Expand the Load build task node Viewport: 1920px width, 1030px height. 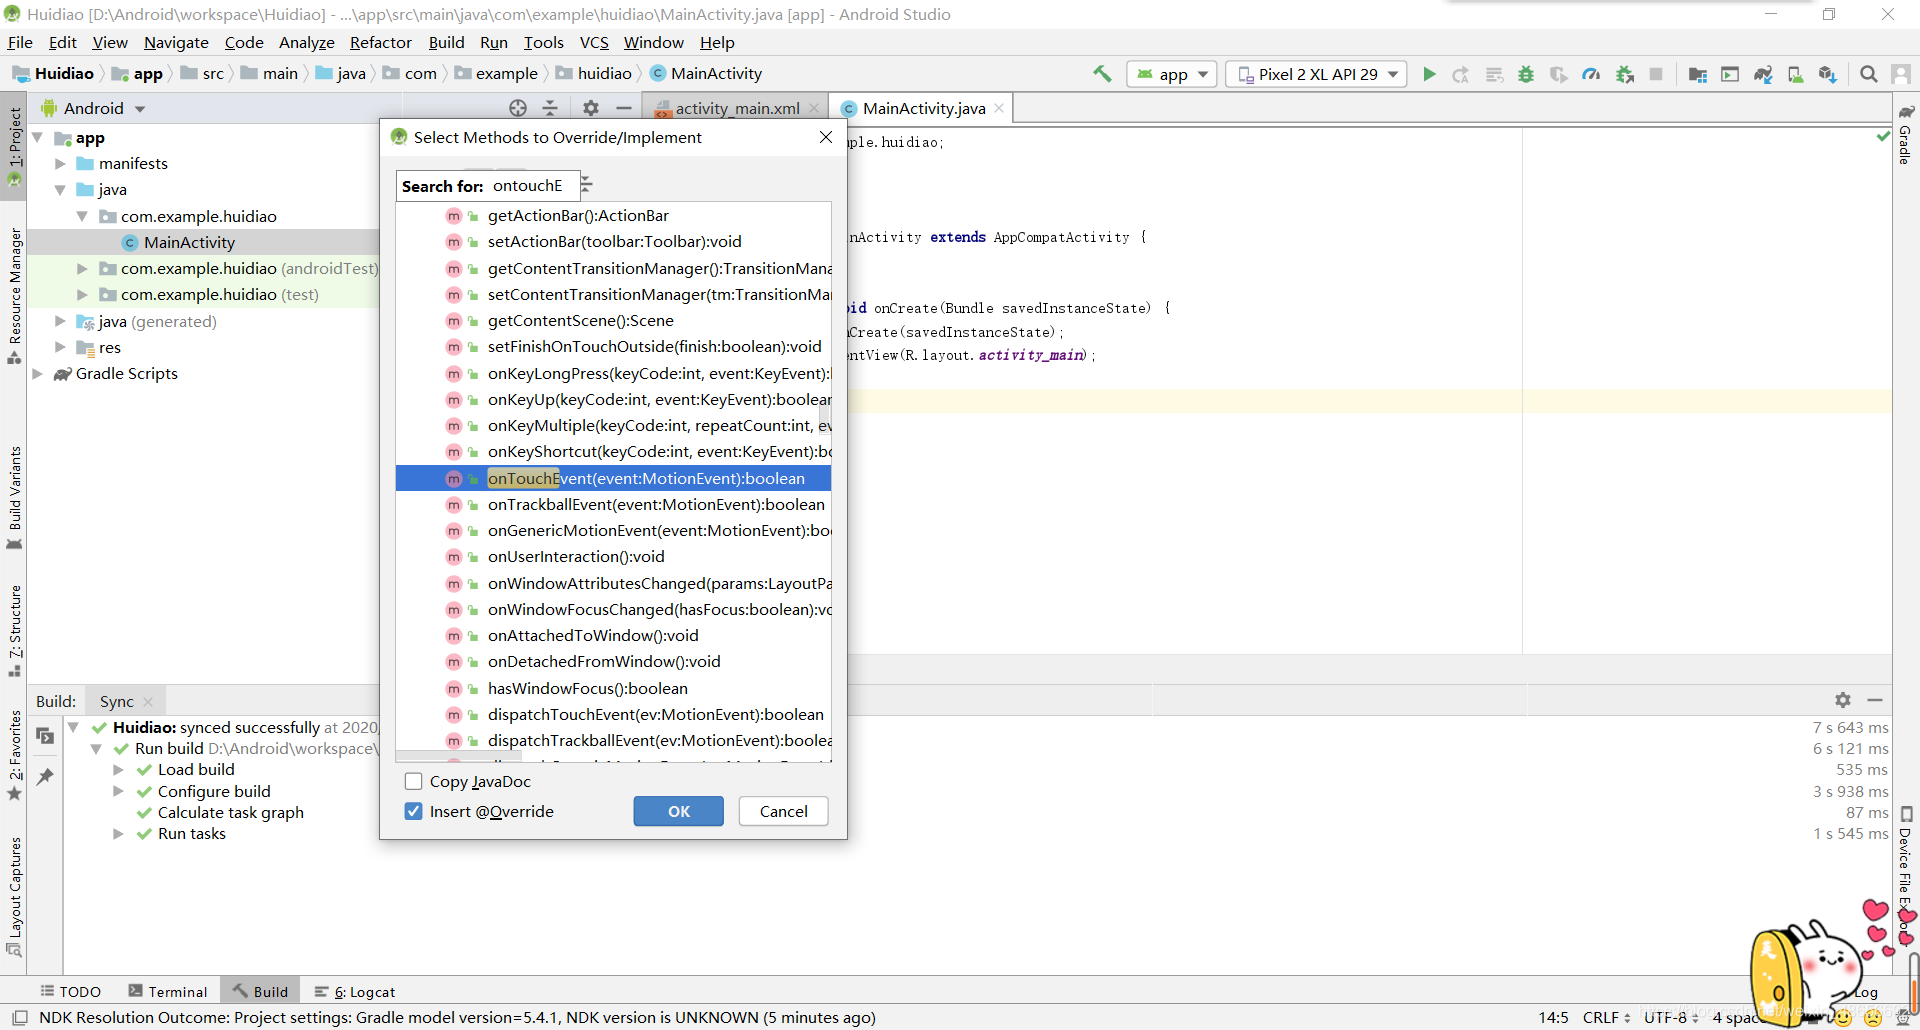pyautogui.click(x=118, y=770)
